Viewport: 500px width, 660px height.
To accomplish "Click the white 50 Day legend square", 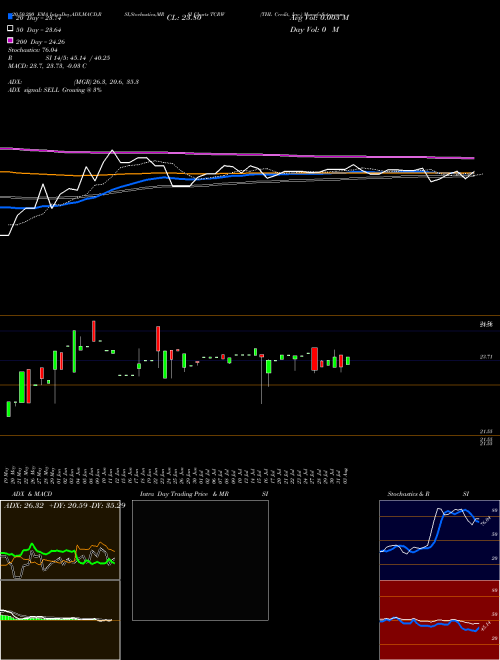I will 10,29.
